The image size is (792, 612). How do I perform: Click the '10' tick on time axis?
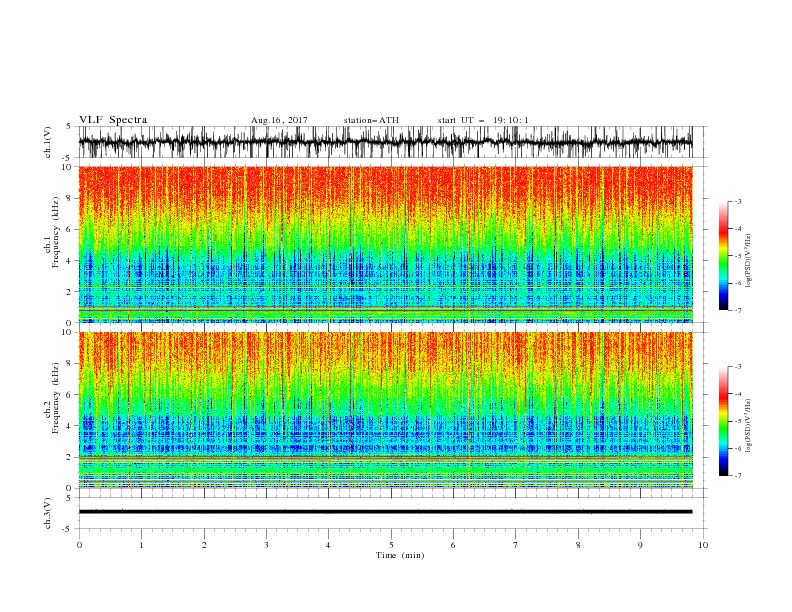[703, 545]
